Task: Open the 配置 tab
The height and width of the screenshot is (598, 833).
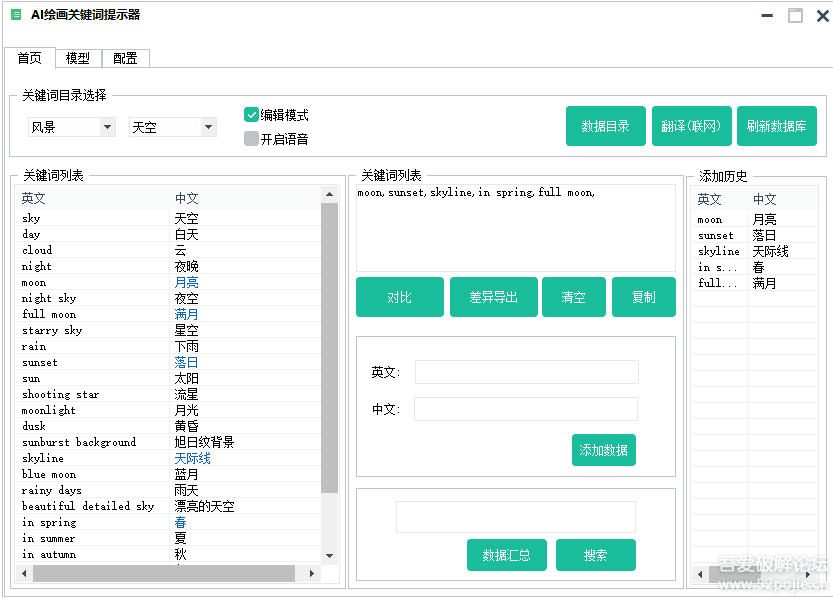Action: 125,58
